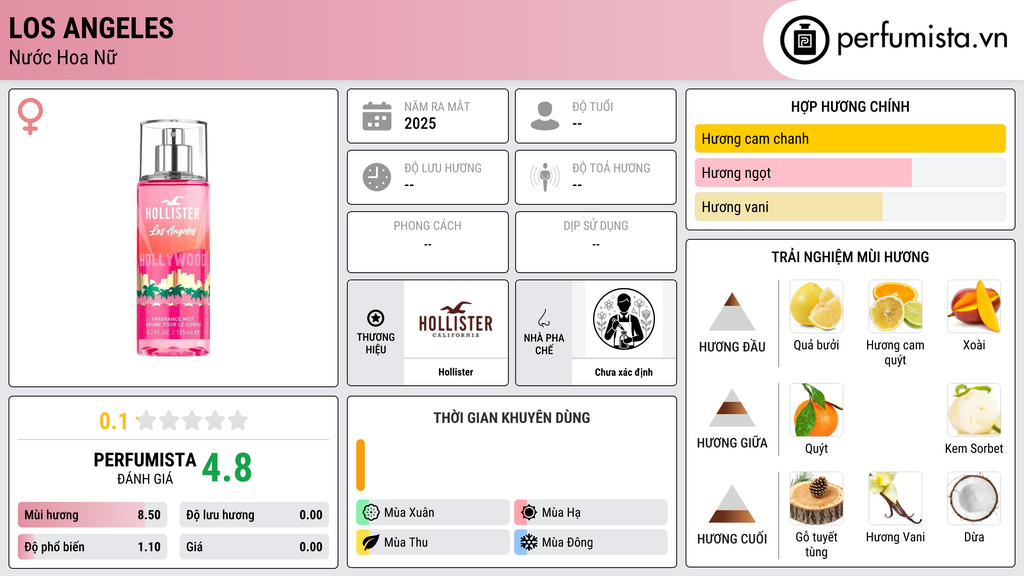Click the Hợp hương chính heading

pos(850,106)
